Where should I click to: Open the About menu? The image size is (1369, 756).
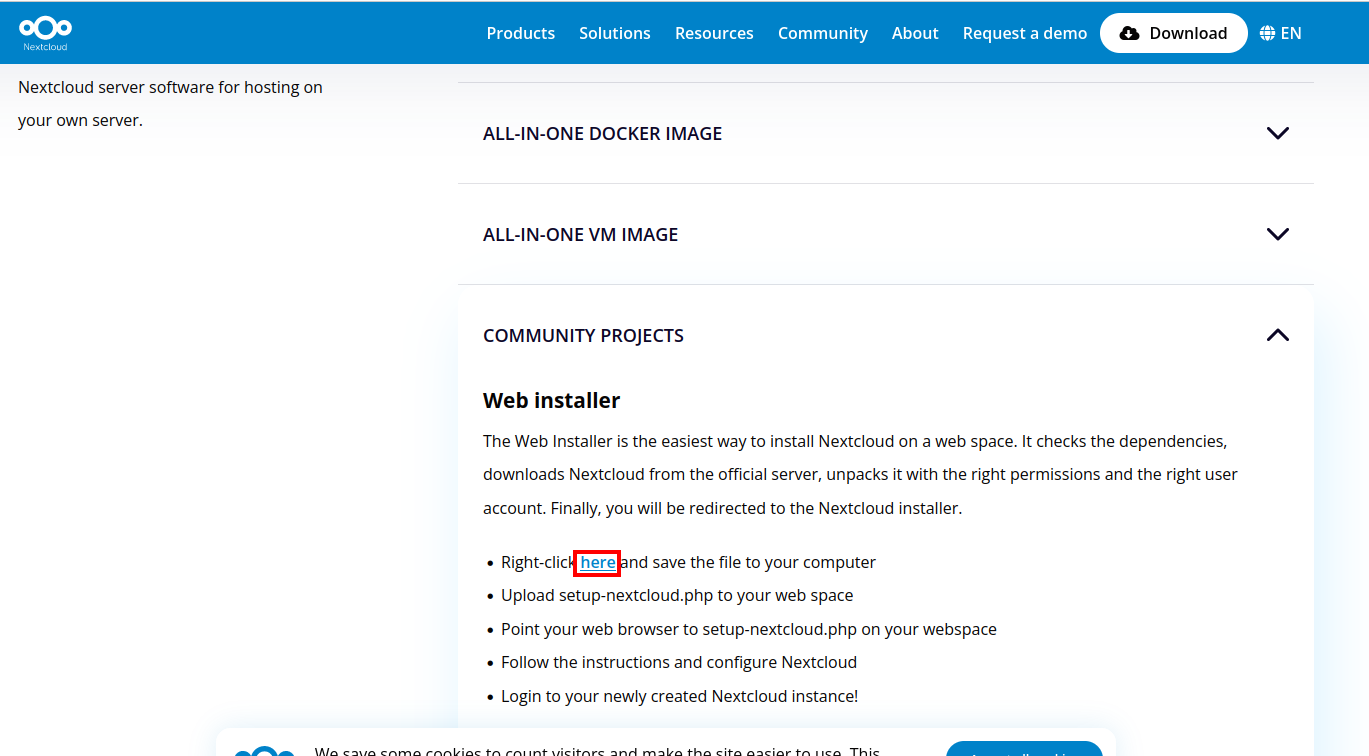coord(915,33)
